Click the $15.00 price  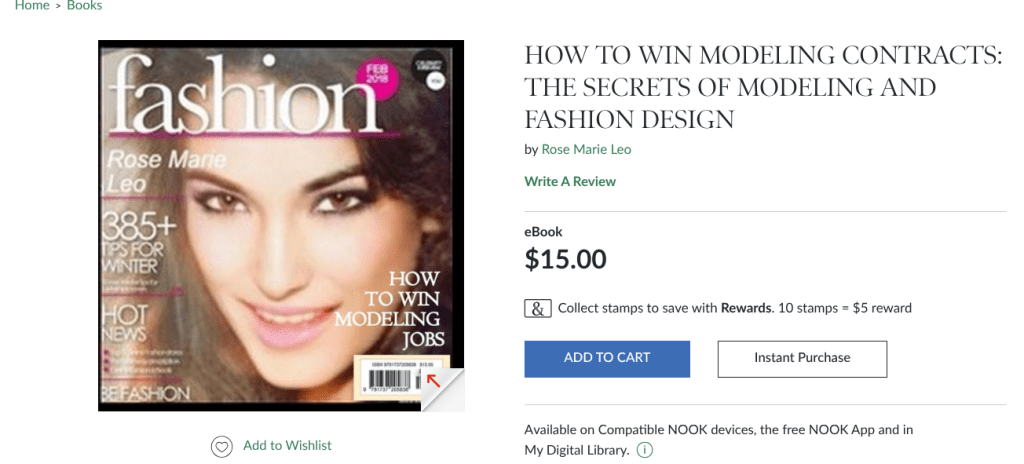coord(566,259)
